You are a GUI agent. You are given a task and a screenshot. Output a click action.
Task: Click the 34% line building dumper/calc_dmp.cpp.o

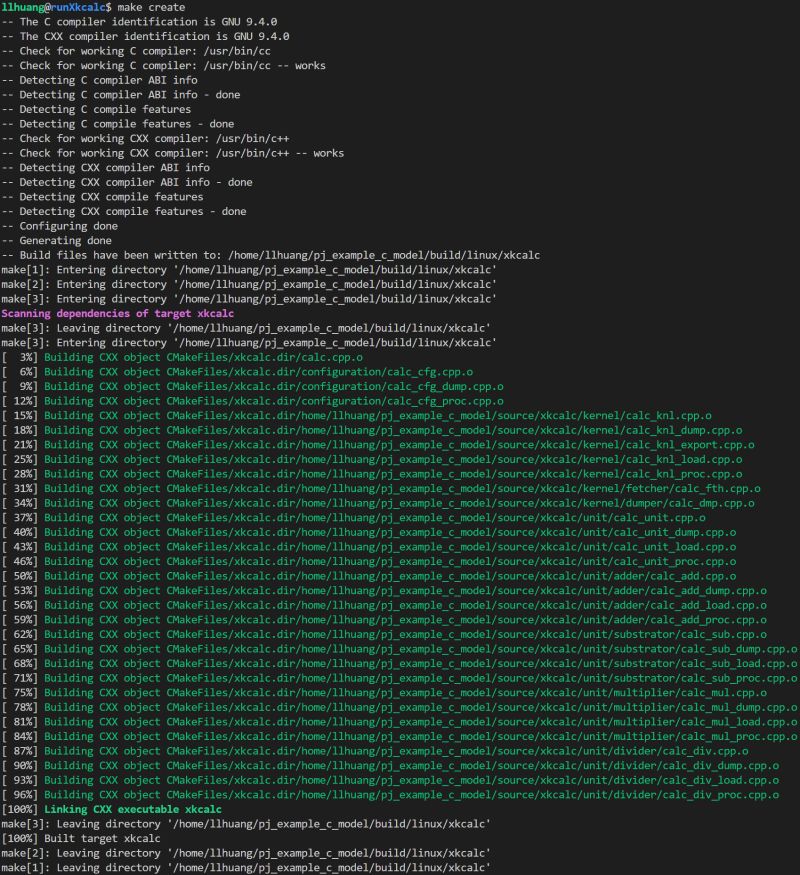(x=378, y=503)
